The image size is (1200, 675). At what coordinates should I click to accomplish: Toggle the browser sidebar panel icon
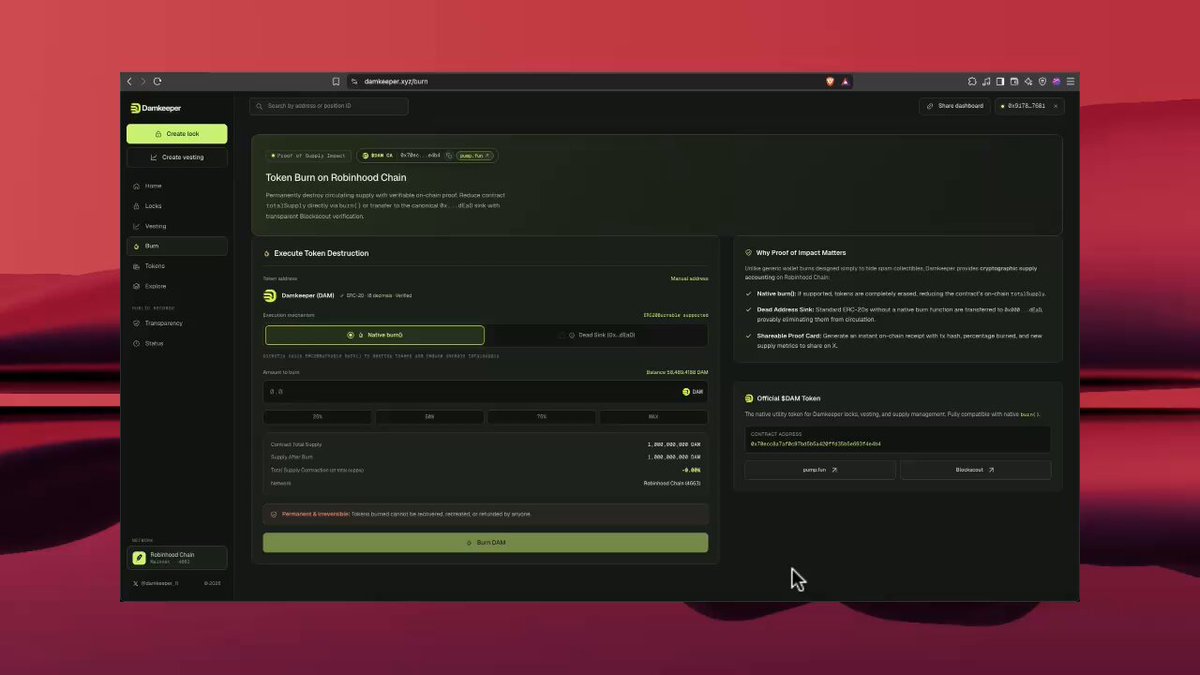pyautogui.click(x=1000, y=81)
